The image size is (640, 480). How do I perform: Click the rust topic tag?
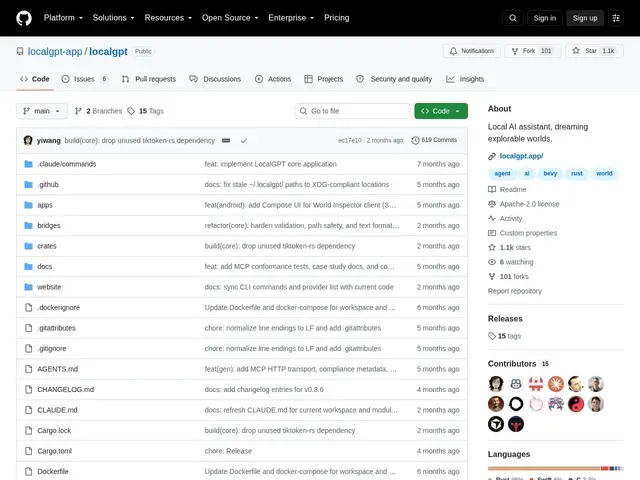[576, 173]
